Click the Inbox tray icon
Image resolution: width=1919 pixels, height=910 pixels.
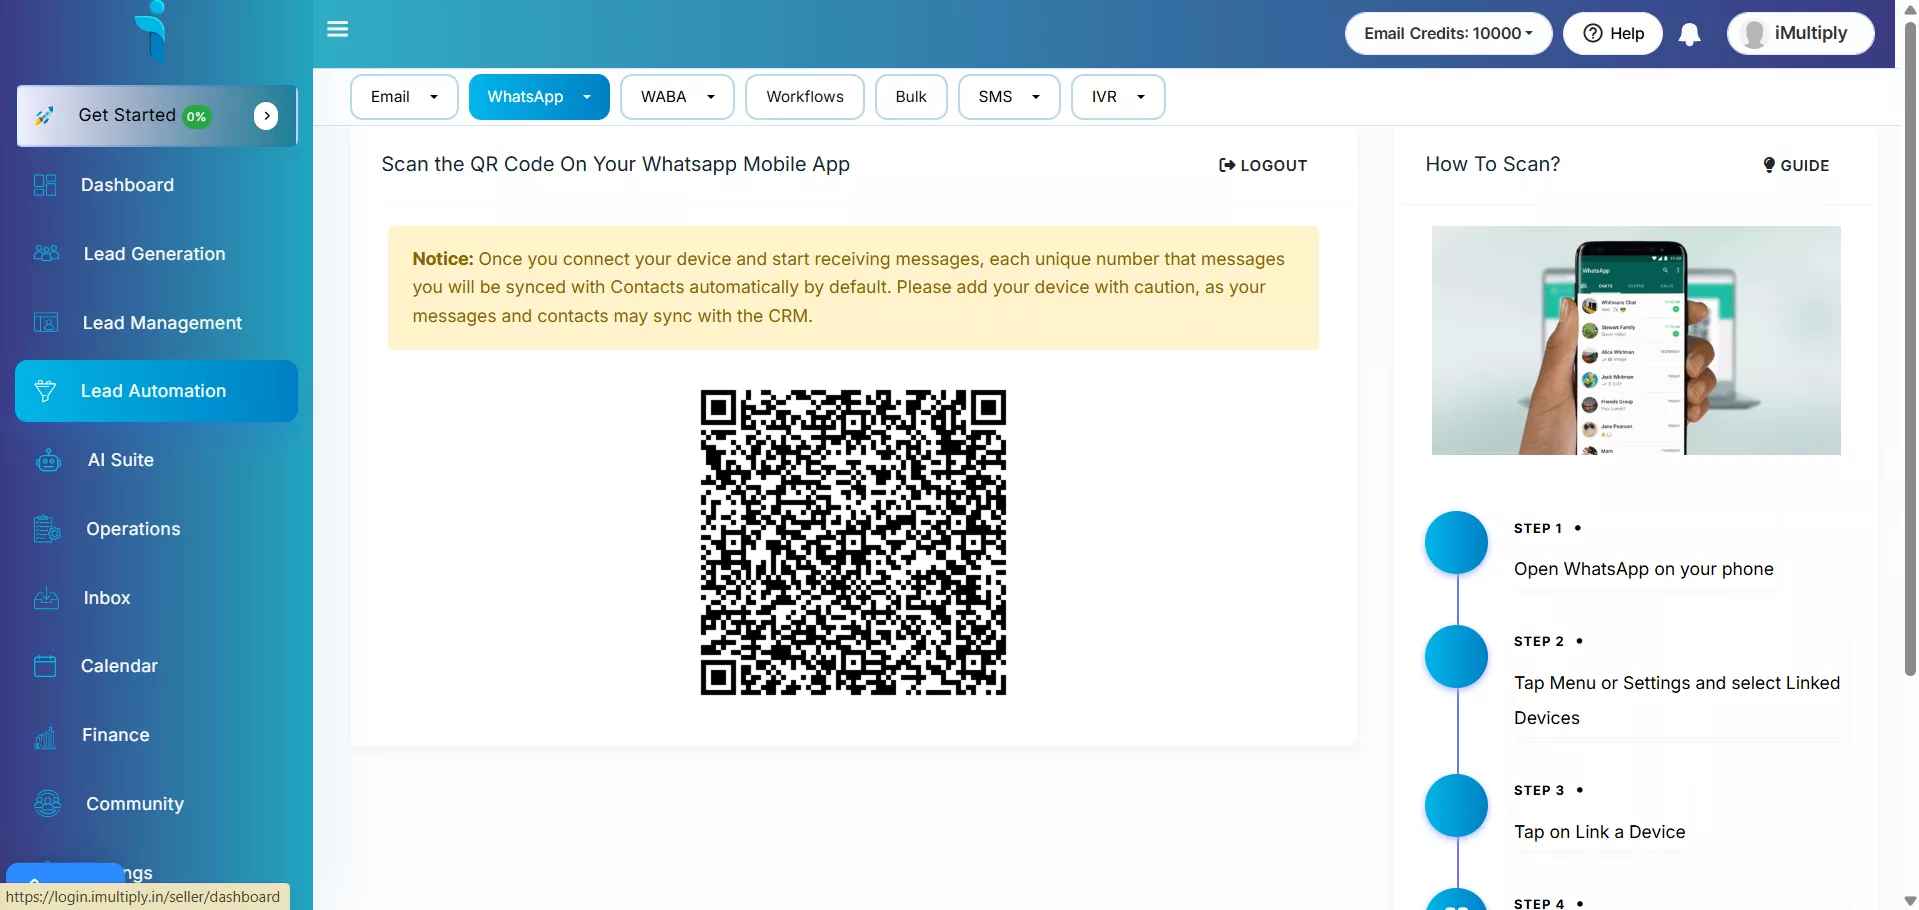pyautogui.click(x=46, y=598)
